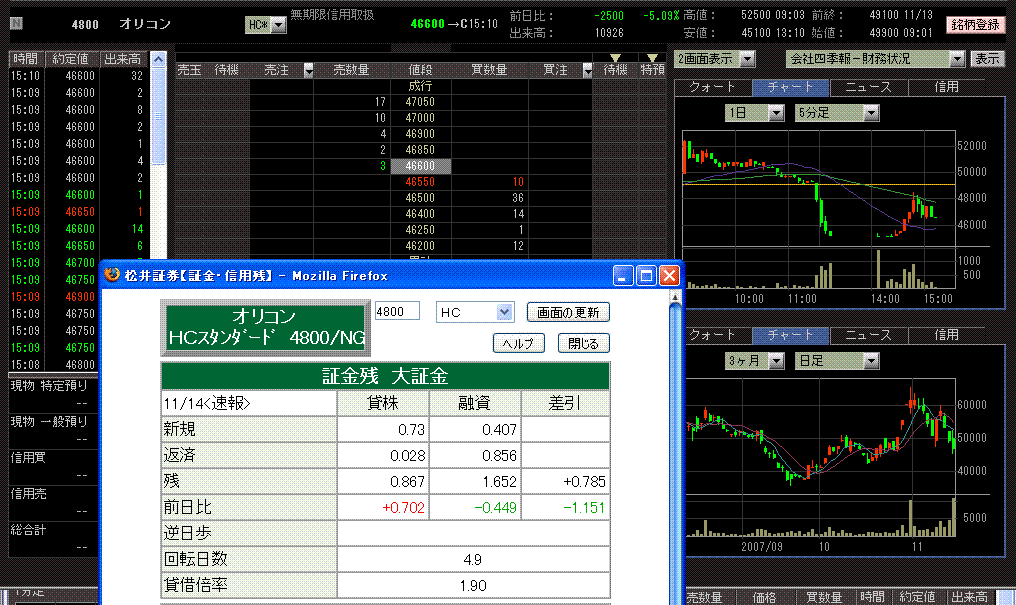Open the 会社四季報-財務状況 dropdown
This screenshot has height=605, width=1016.
point(957,59)
